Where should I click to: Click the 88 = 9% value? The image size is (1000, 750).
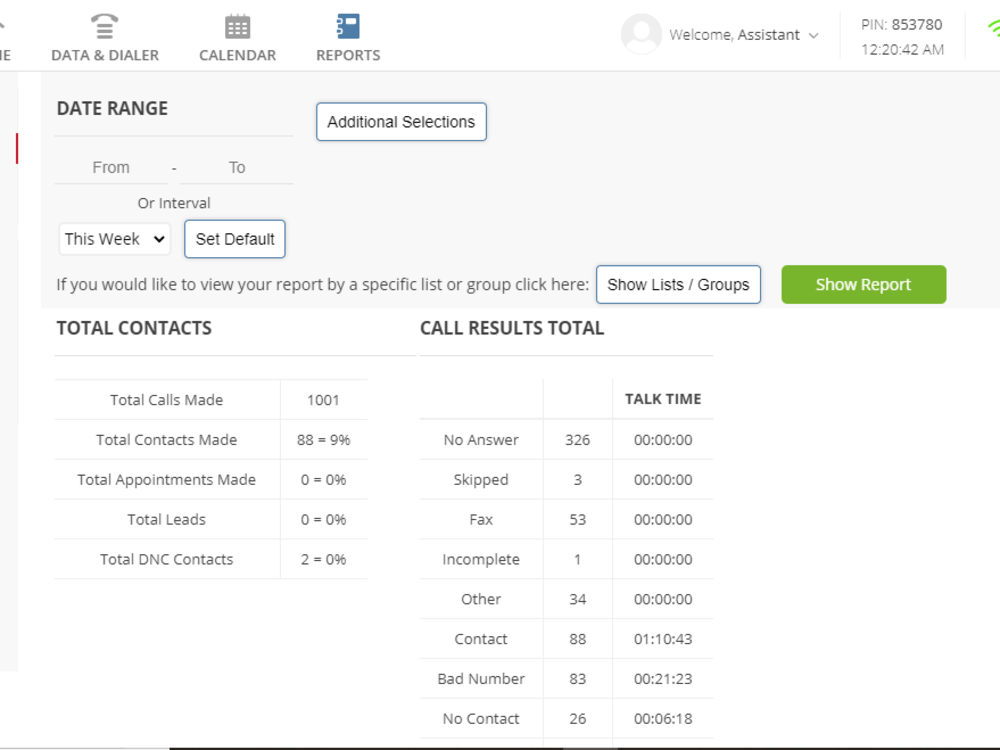(x=323, y=440)
